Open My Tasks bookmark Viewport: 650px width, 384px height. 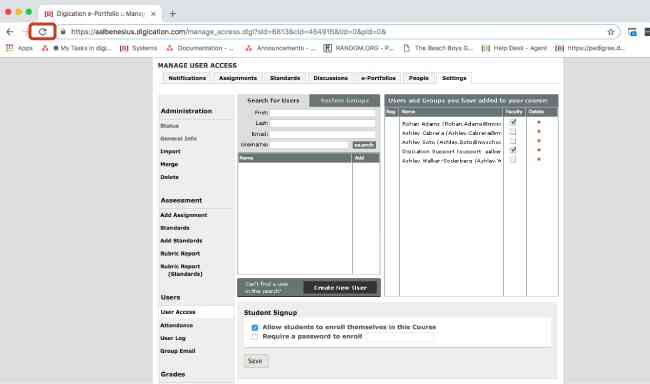point(77,48)
